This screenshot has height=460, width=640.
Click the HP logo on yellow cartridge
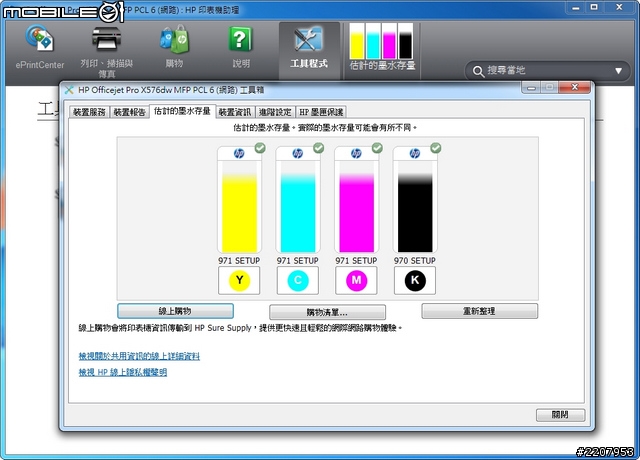[239, 153]
